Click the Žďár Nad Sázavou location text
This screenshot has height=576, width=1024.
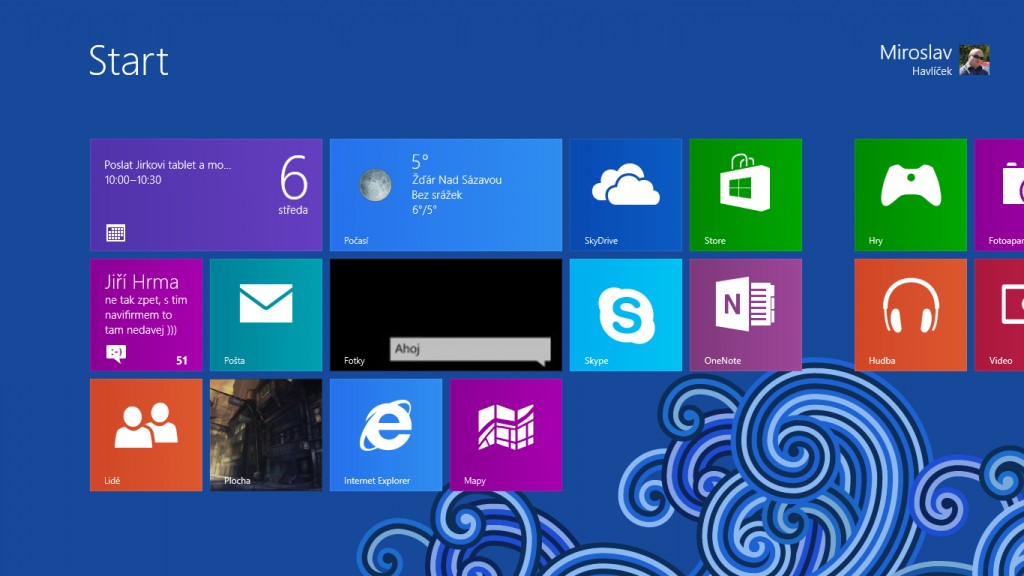click(x=456, y=180)
